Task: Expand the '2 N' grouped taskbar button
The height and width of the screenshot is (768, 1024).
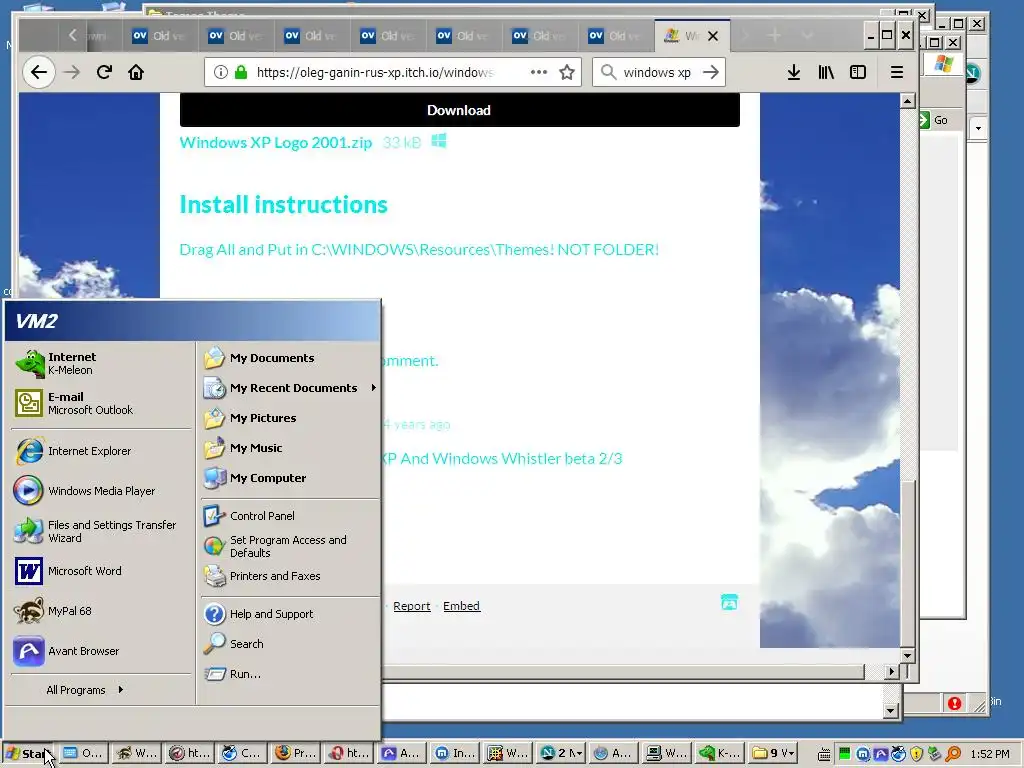Action: click(561, 753)
